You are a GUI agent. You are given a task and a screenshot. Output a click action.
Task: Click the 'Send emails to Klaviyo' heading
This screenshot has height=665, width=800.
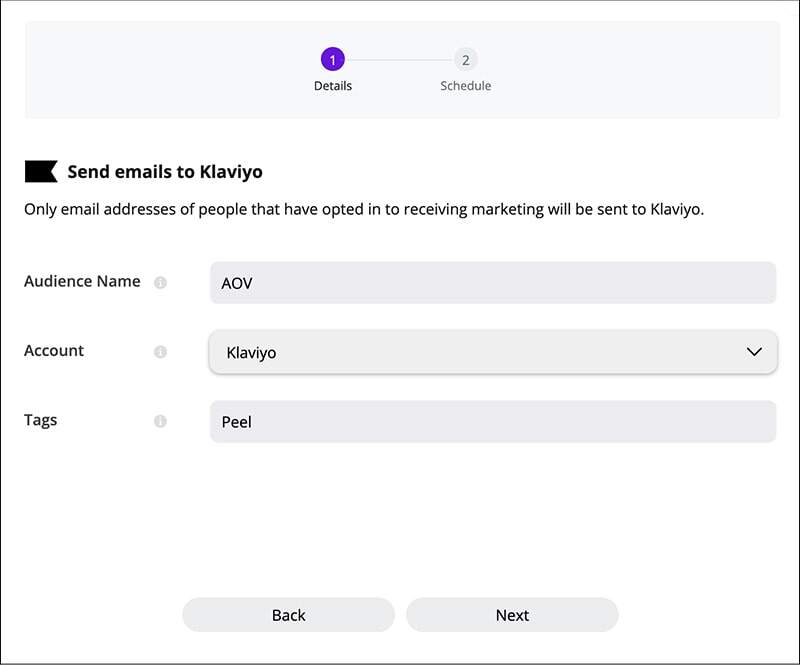165,172
